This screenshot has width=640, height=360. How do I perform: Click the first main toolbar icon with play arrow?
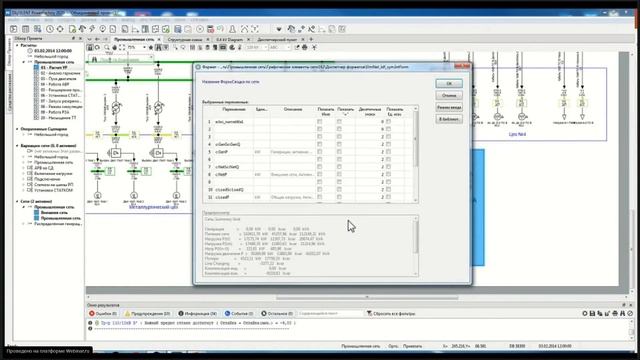click(13, 29)
